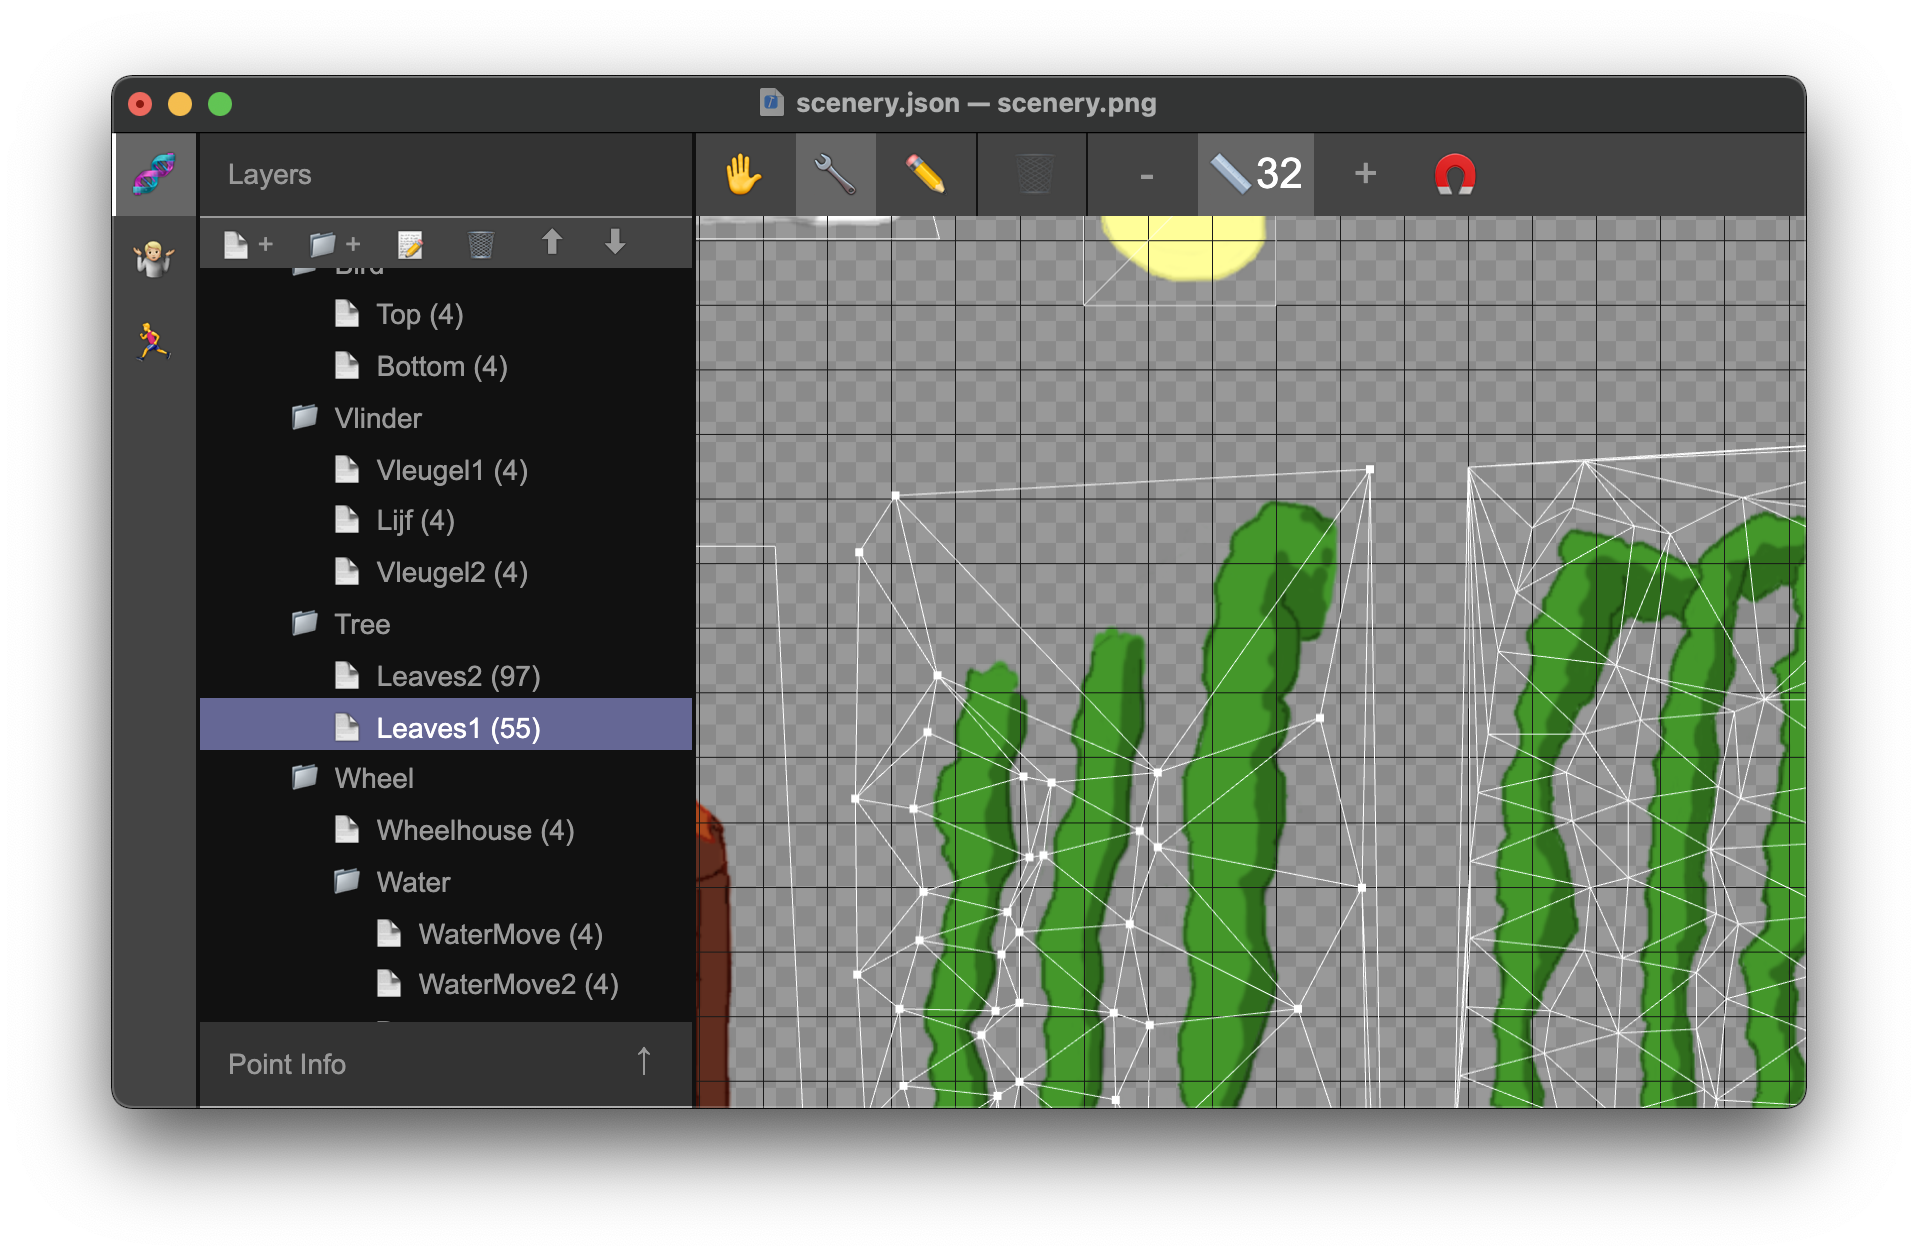Click the grid size 32 ruler field
This screenshot has width=1918, height=1256.
(x=1256, y=175)
